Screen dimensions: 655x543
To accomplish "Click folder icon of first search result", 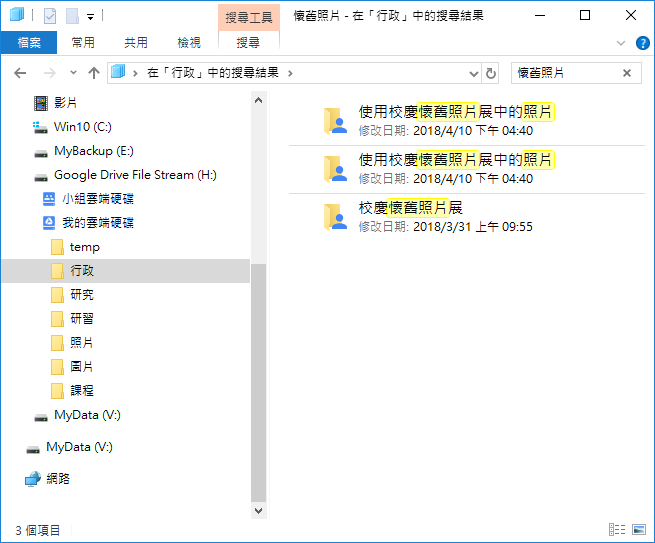I will (x=335, y=121).
